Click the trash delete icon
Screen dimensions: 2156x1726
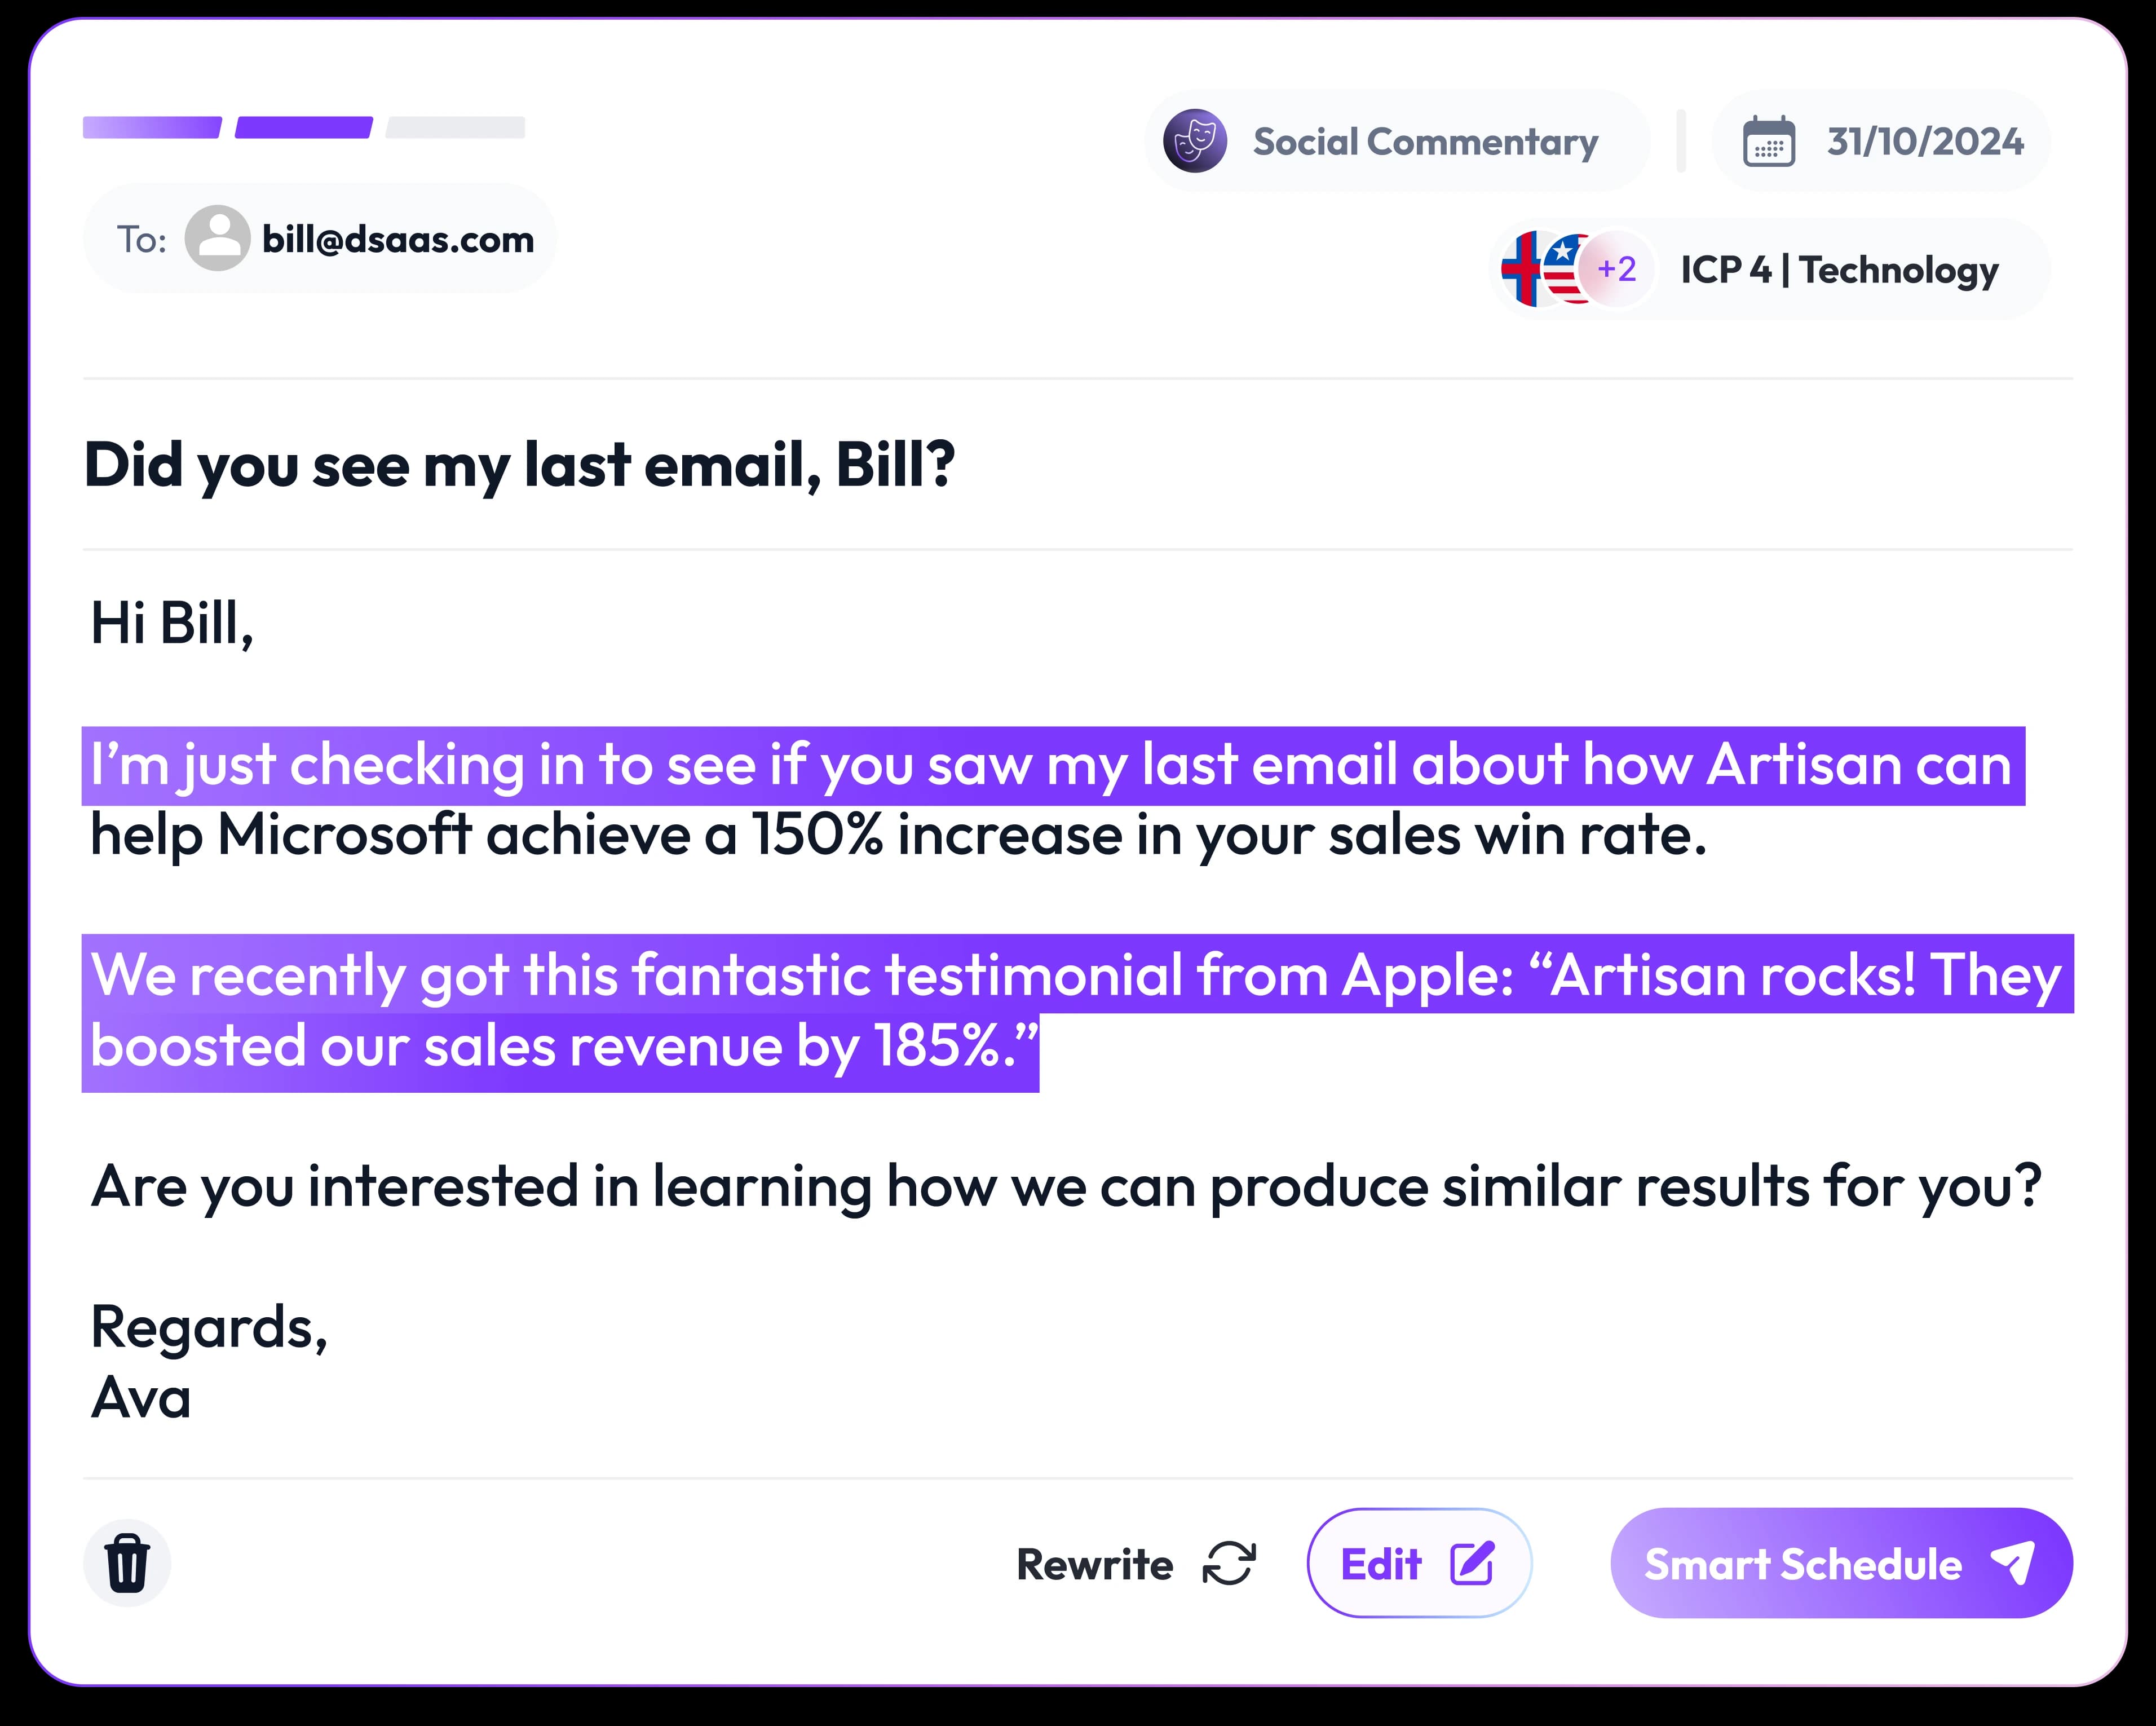127,1563
